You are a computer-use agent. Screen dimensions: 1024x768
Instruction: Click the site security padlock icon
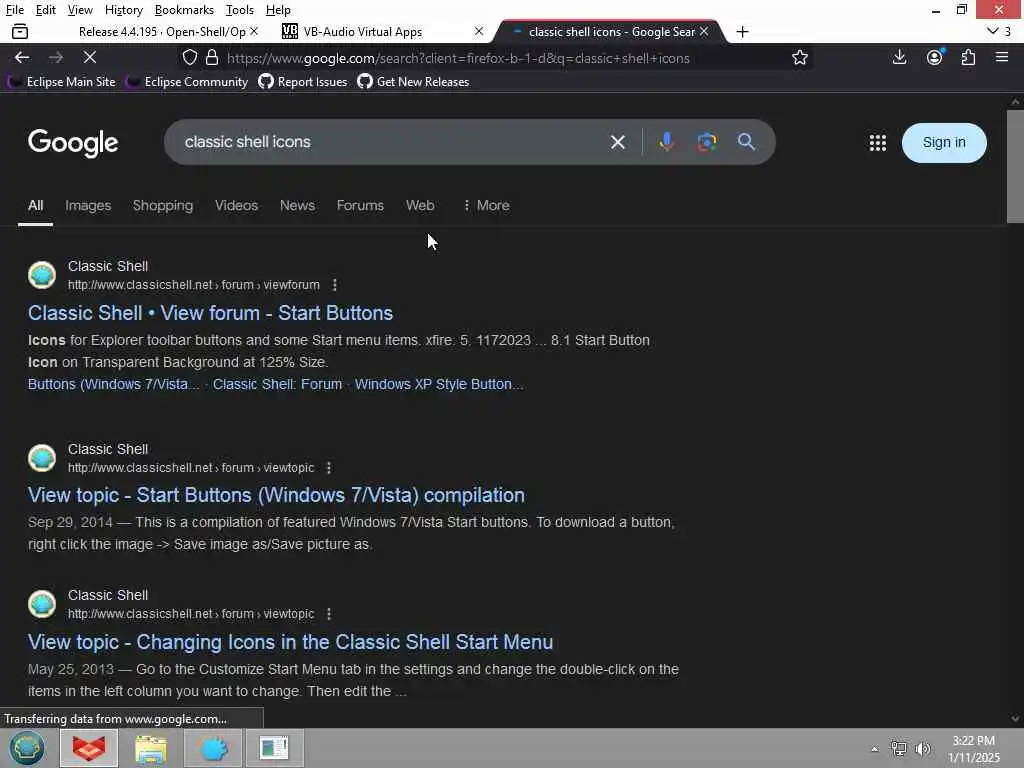[212, 57]
